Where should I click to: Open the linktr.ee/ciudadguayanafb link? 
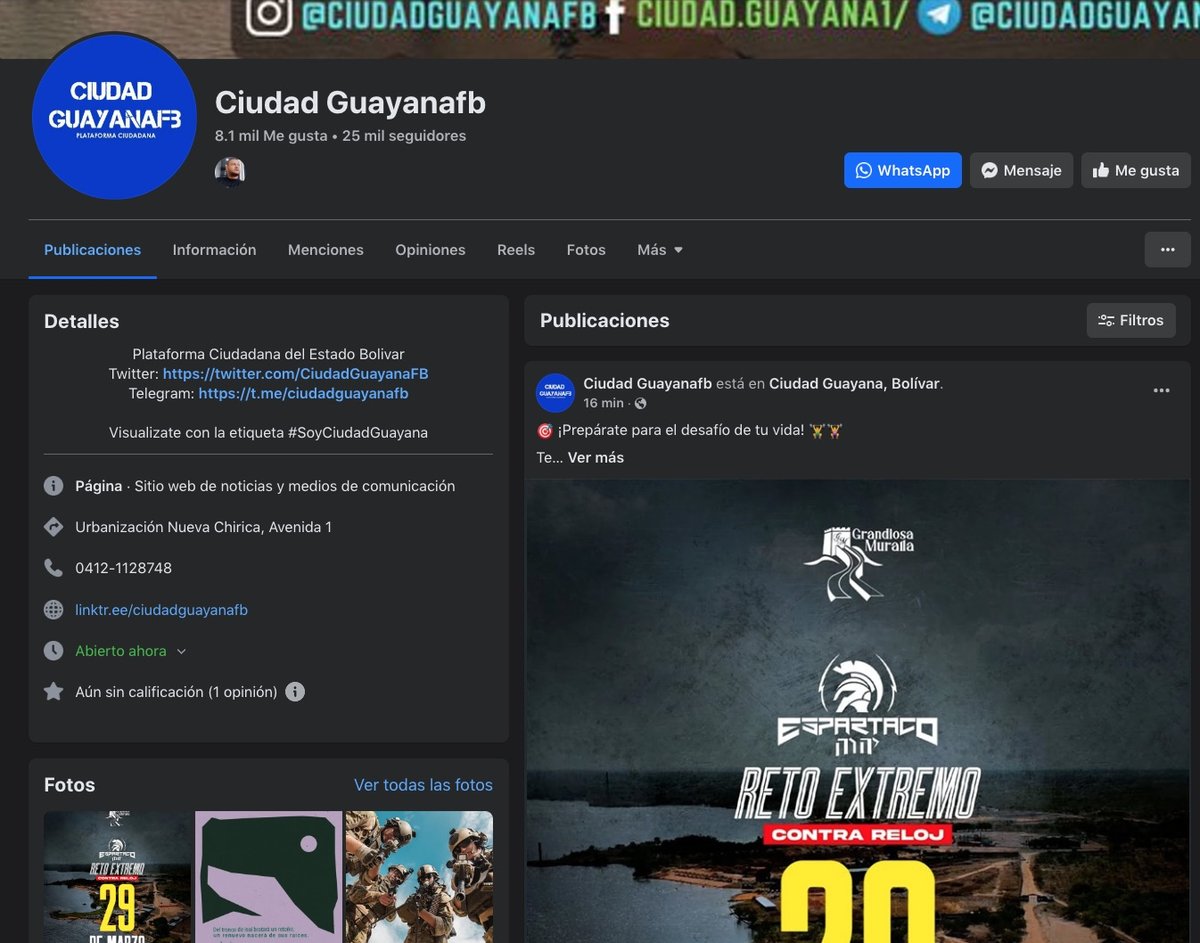161,610
